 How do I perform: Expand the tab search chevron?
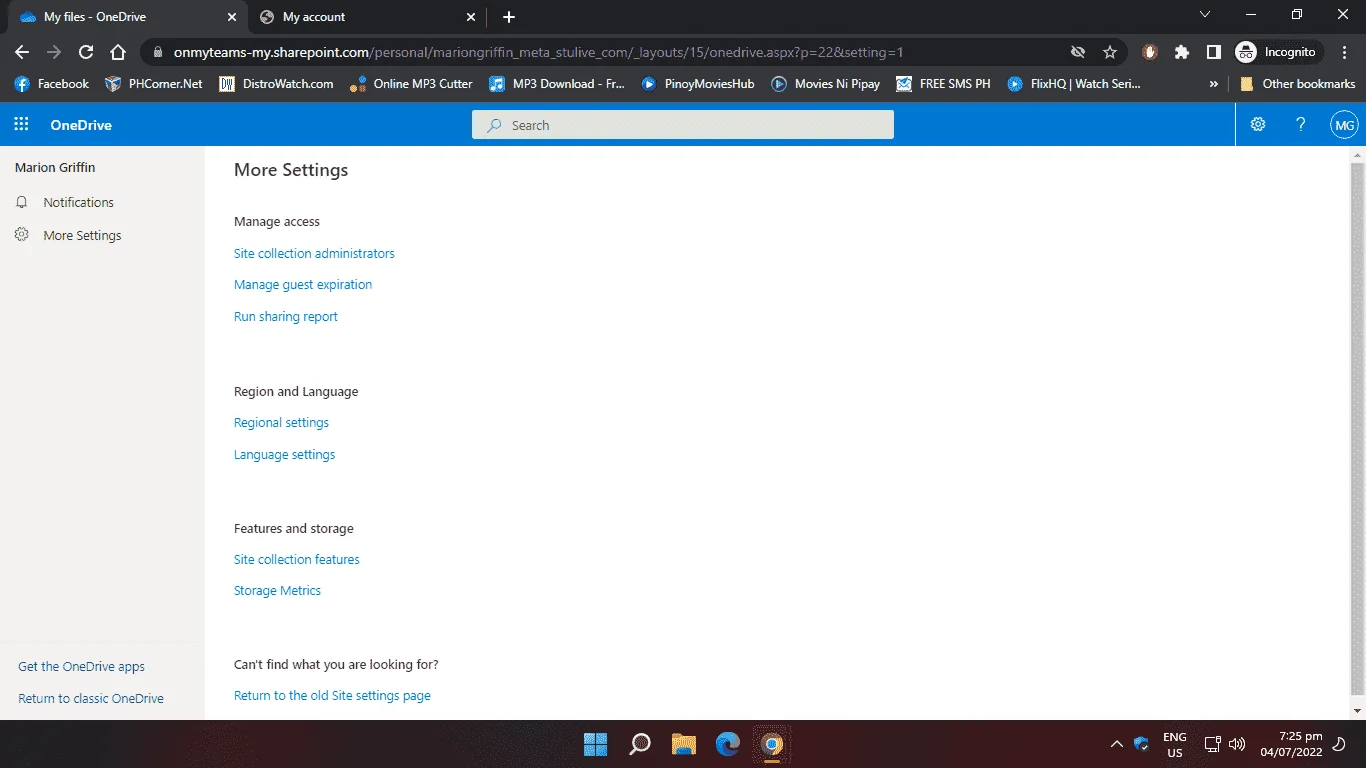[1205, 15]
